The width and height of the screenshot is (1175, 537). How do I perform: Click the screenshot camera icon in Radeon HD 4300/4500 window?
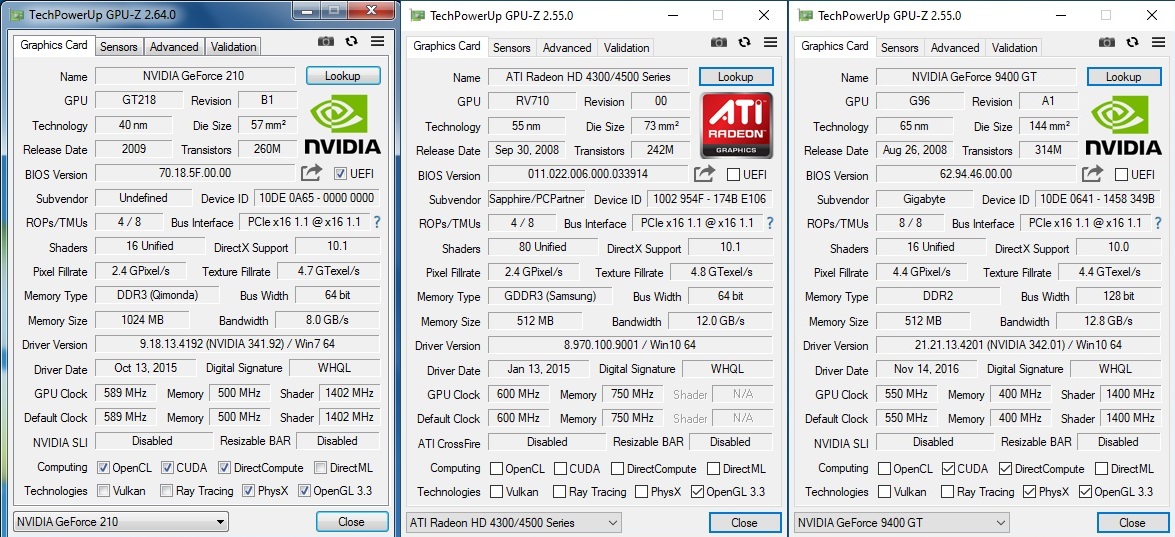click(x=719, y=43)
